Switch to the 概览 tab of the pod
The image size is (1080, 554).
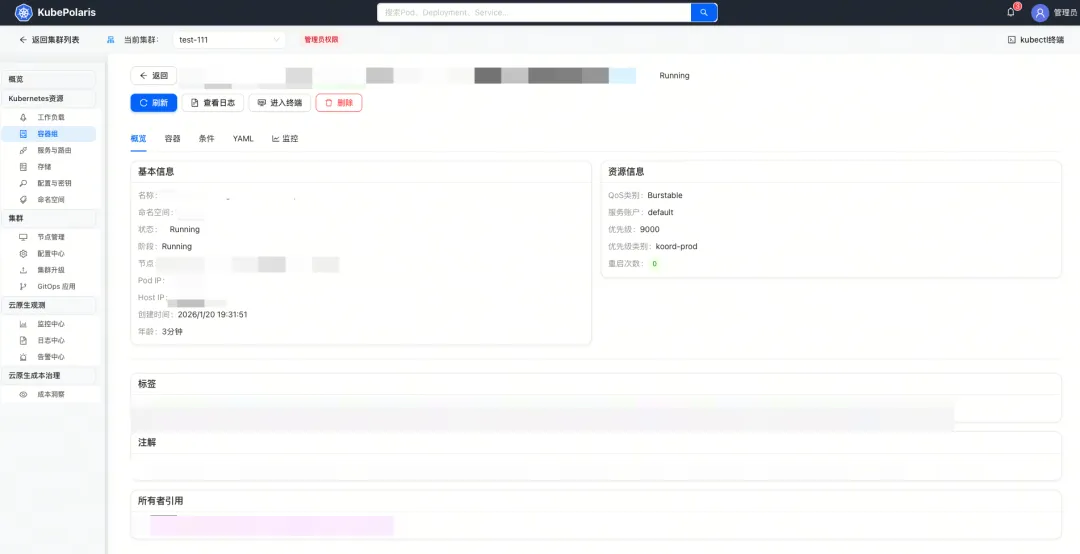[138, 138]
